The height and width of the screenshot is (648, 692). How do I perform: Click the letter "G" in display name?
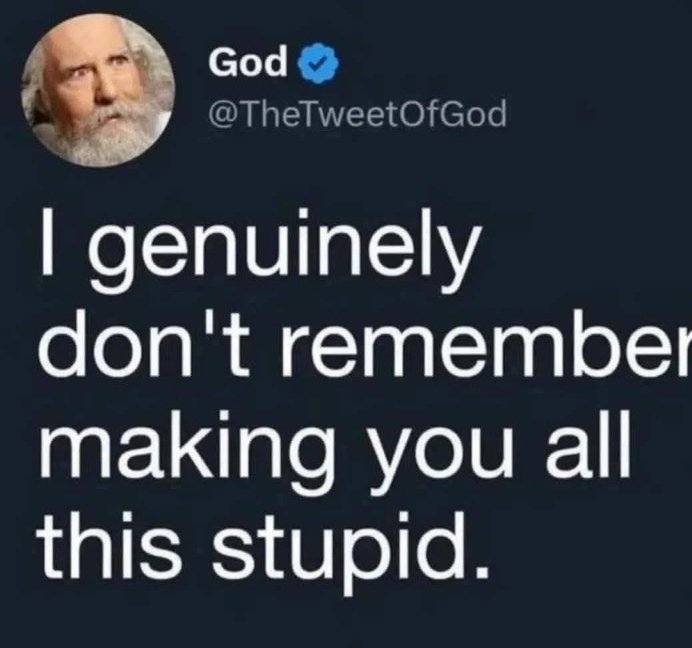tap(222, 62)
